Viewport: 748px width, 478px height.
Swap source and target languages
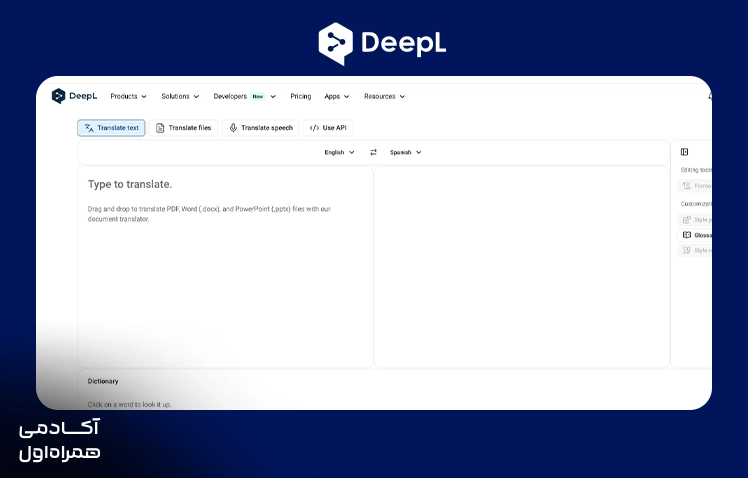373,152
